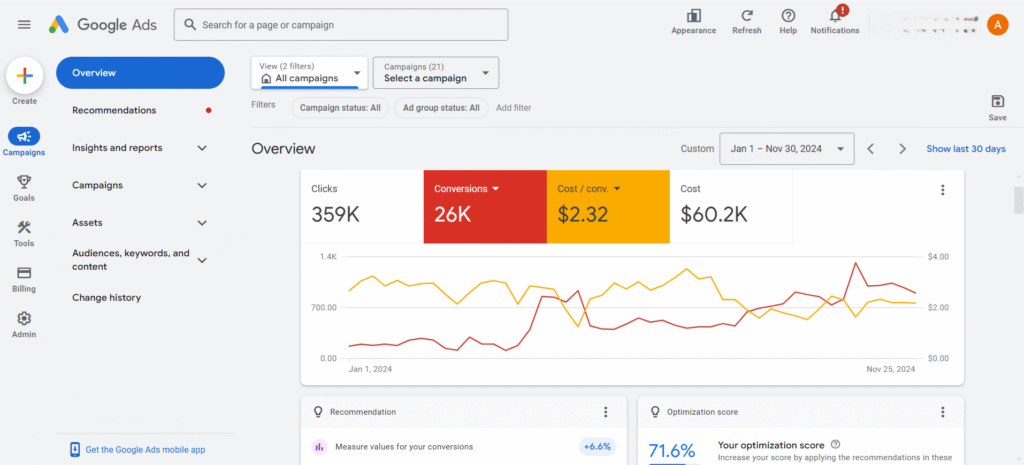
Task: Click the Save filter icon
Action: pyautogui.click(x=997, y=101)
